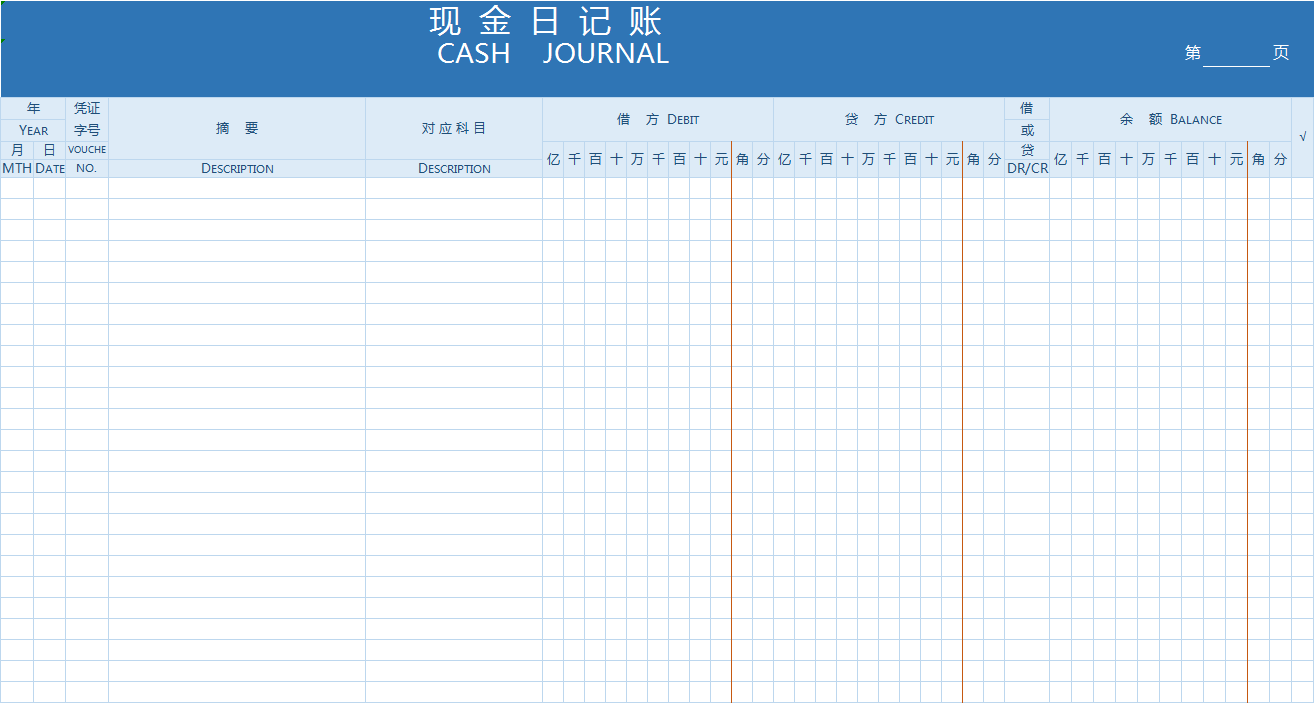Click the 凭证字号 VOUCHER NO. header

point(86,130)
